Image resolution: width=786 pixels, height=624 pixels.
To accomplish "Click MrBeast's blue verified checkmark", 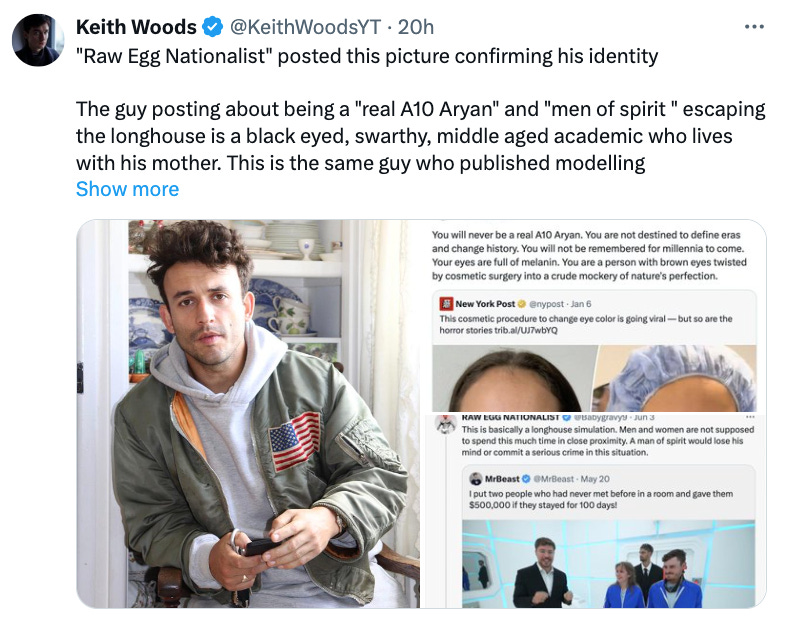I will [x=526, y=479].
